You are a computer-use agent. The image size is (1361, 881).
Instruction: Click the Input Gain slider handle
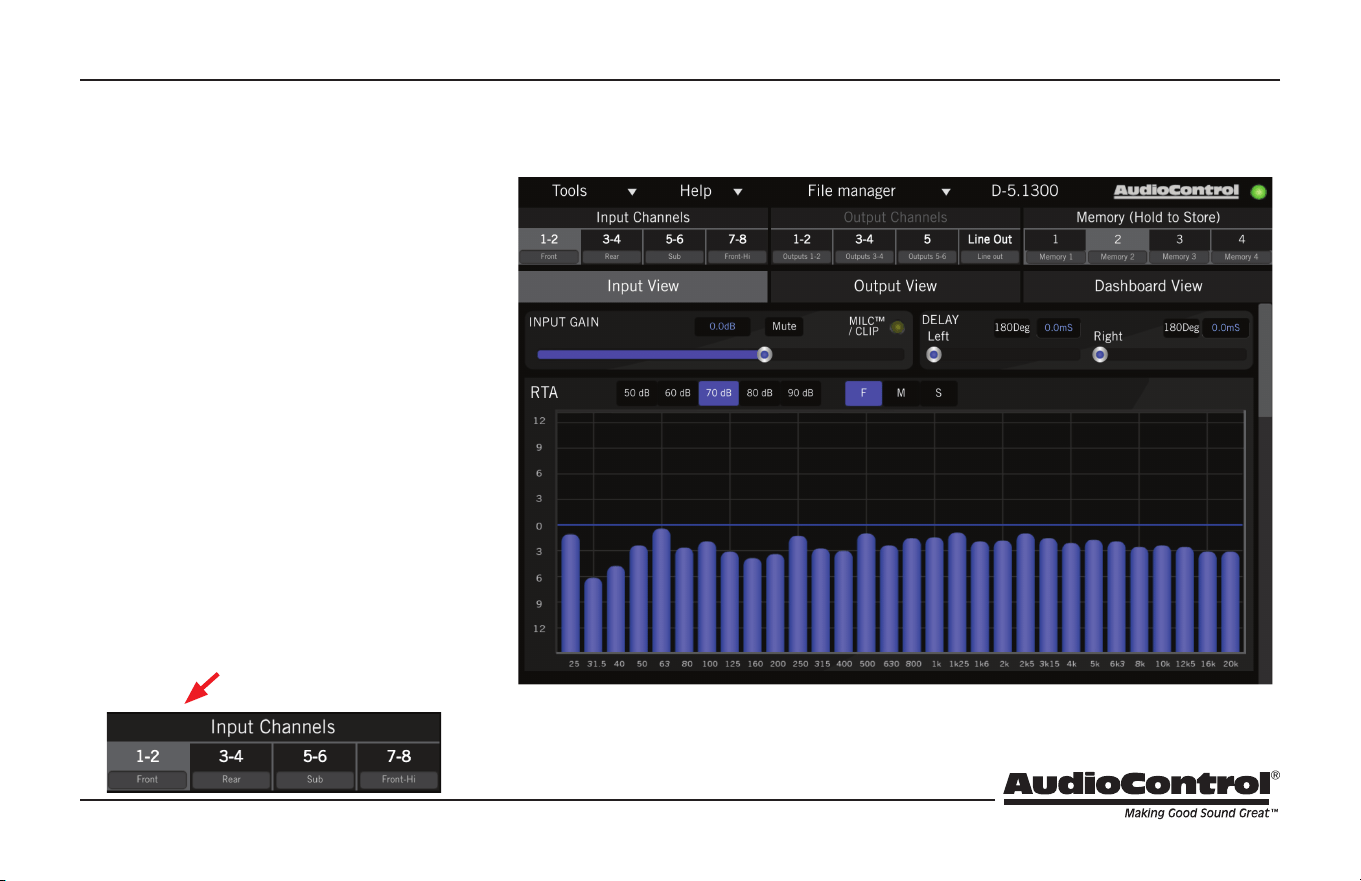point(765,354)
